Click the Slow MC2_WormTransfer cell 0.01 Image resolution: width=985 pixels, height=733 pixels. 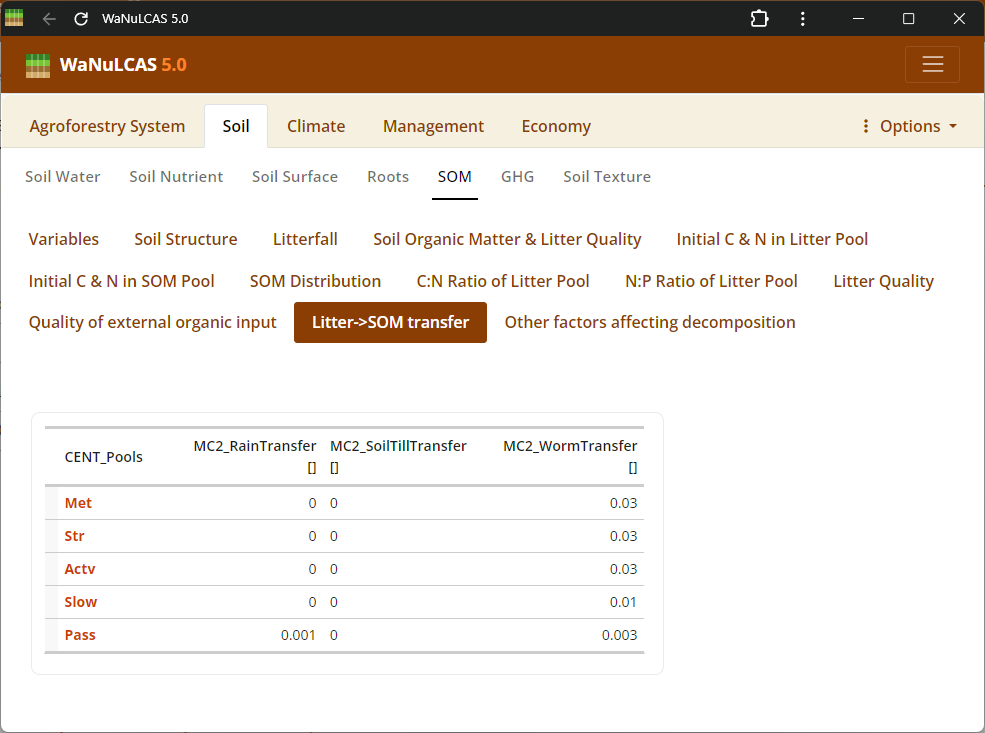coord(623,602)
